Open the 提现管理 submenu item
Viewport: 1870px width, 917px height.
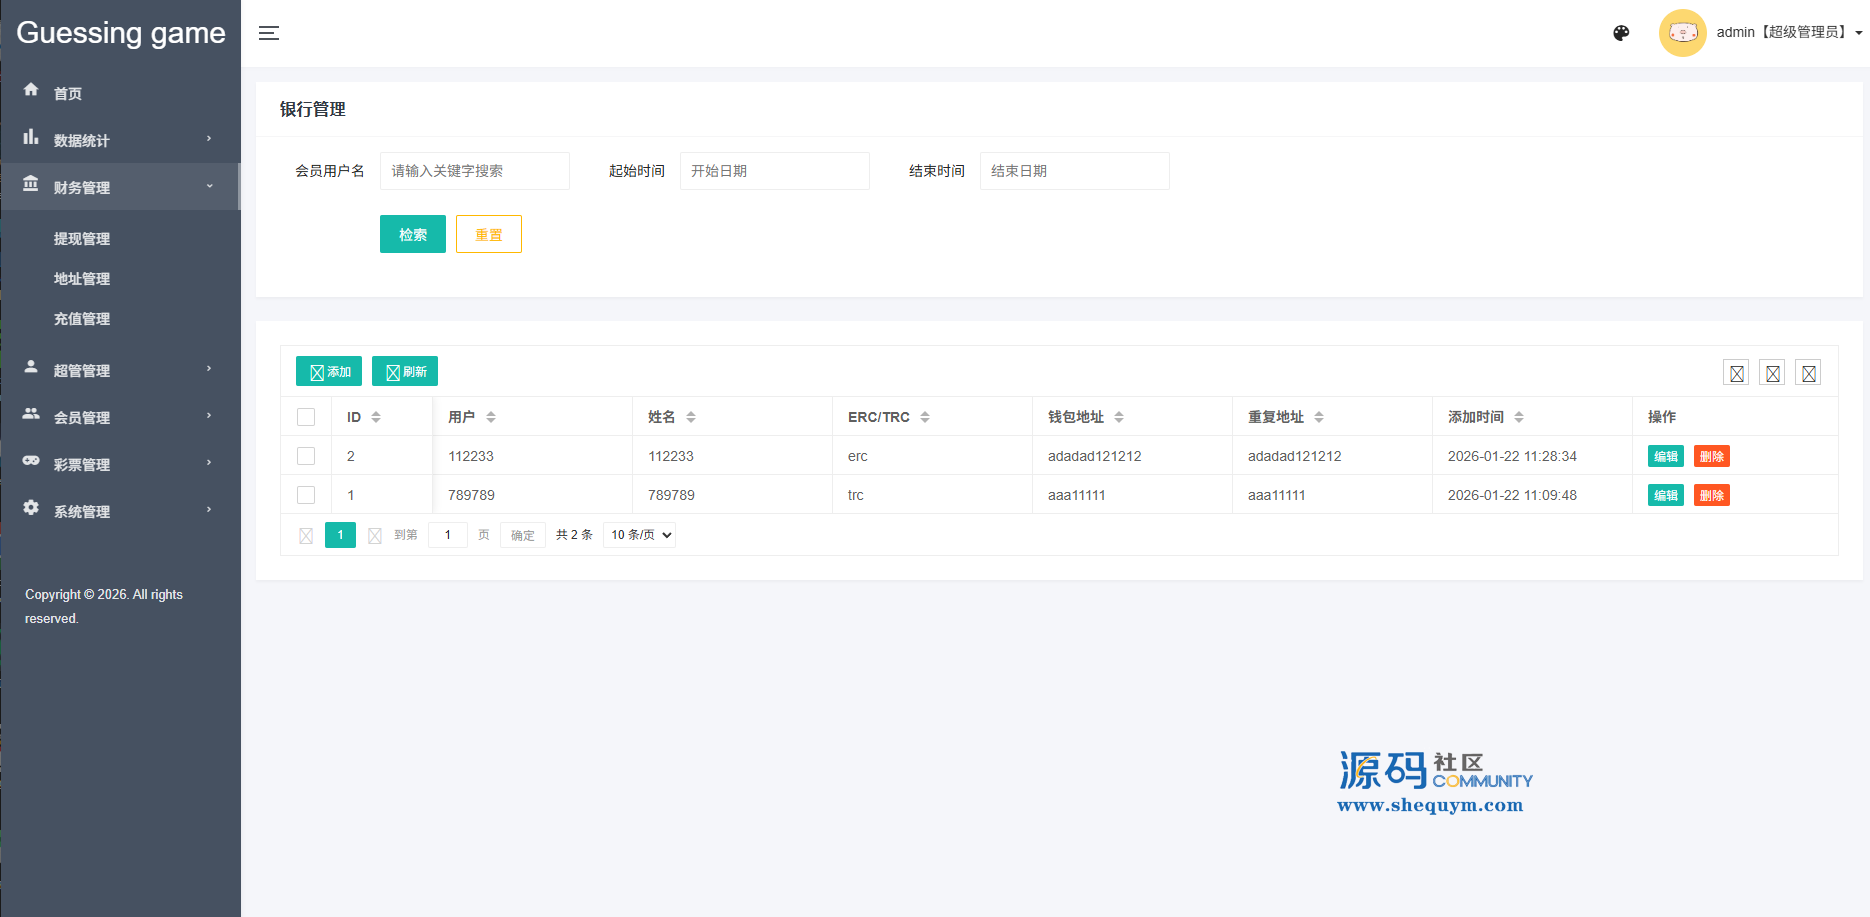[x=82, y=239]
